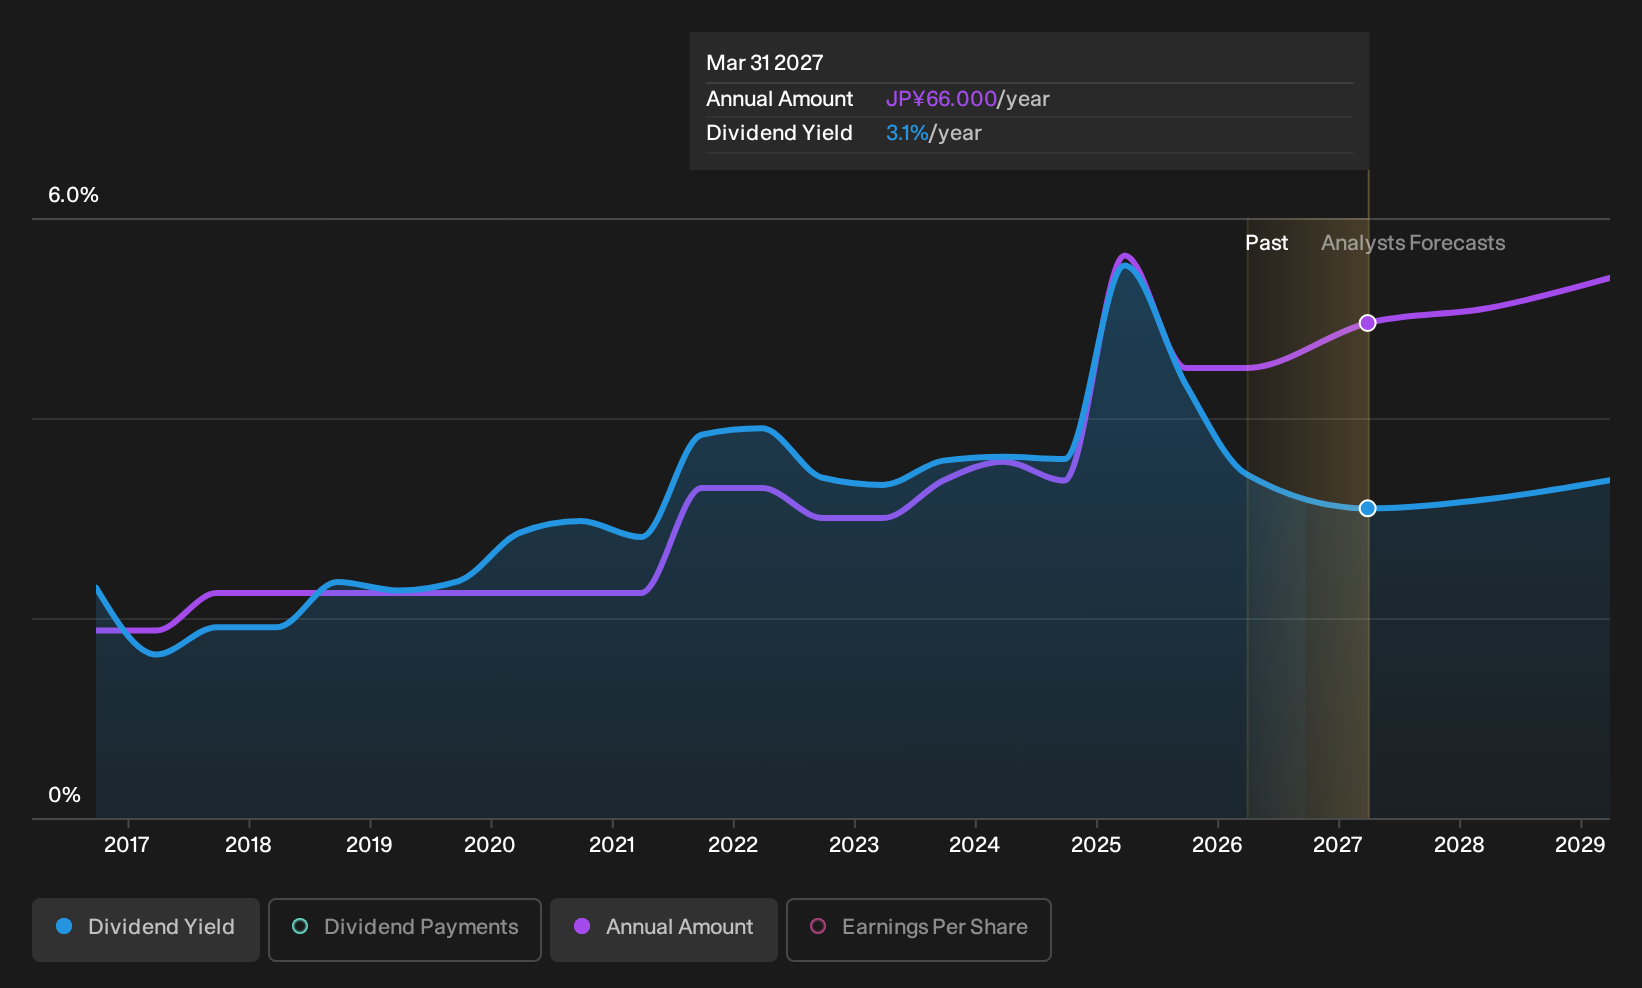This screenshot has width=1642, height=988.
Task: Enable the Earnings Per Share series
Action: click(919, 930)
